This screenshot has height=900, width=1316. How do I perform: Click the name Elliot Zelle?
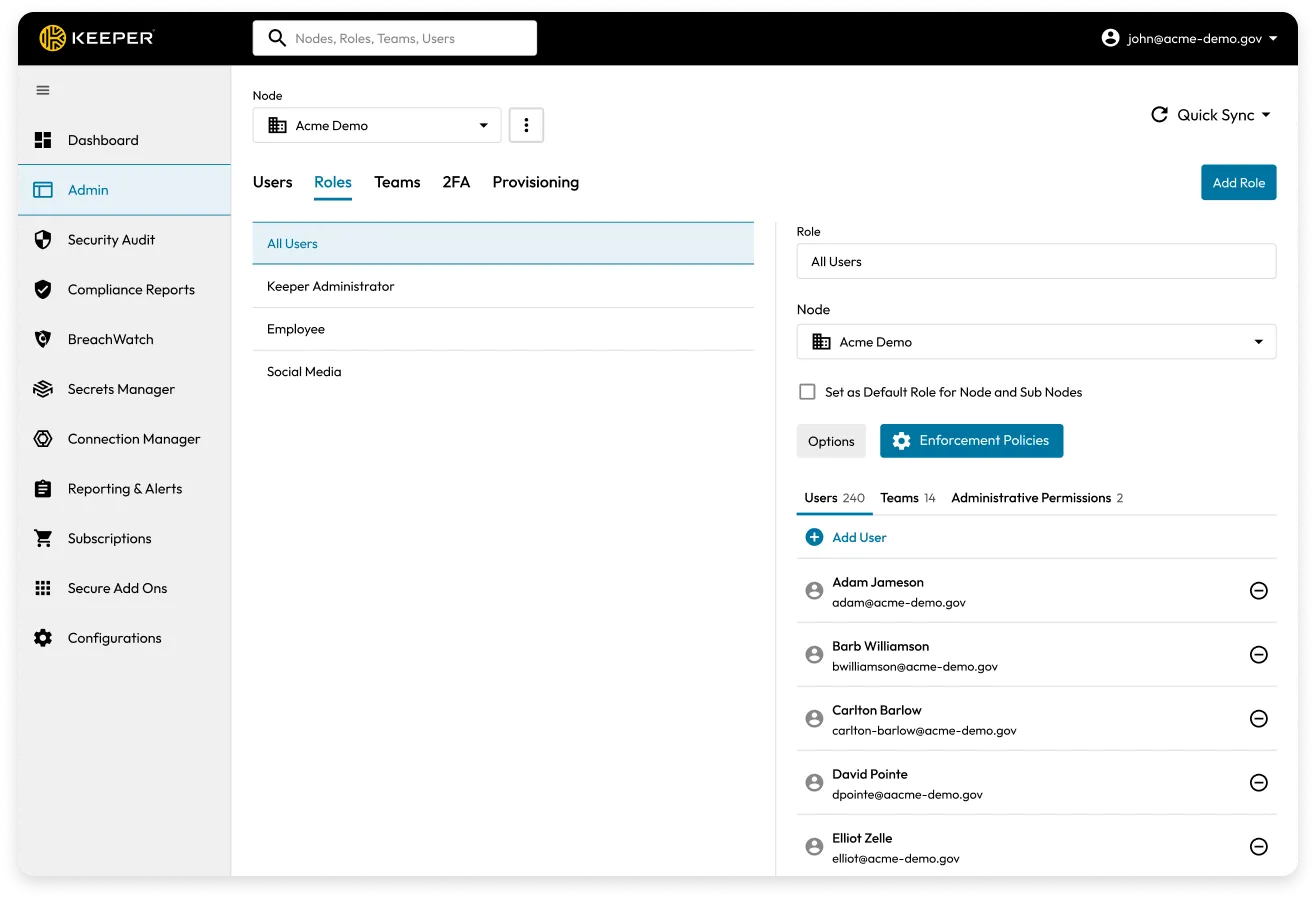862,838
